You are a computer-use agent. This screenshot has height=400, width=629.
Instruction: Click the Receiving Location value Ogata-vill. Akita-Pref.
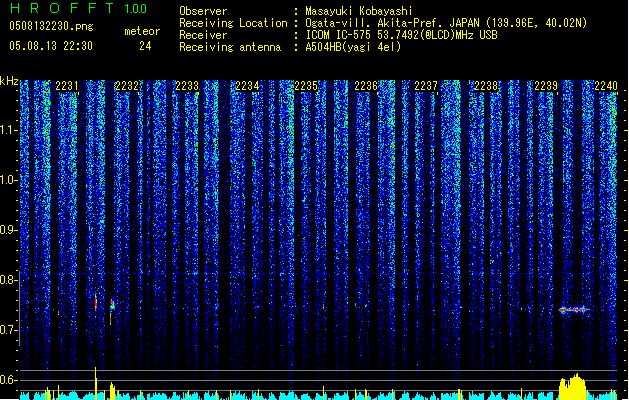pyautogui.click(x=374, y=23)
